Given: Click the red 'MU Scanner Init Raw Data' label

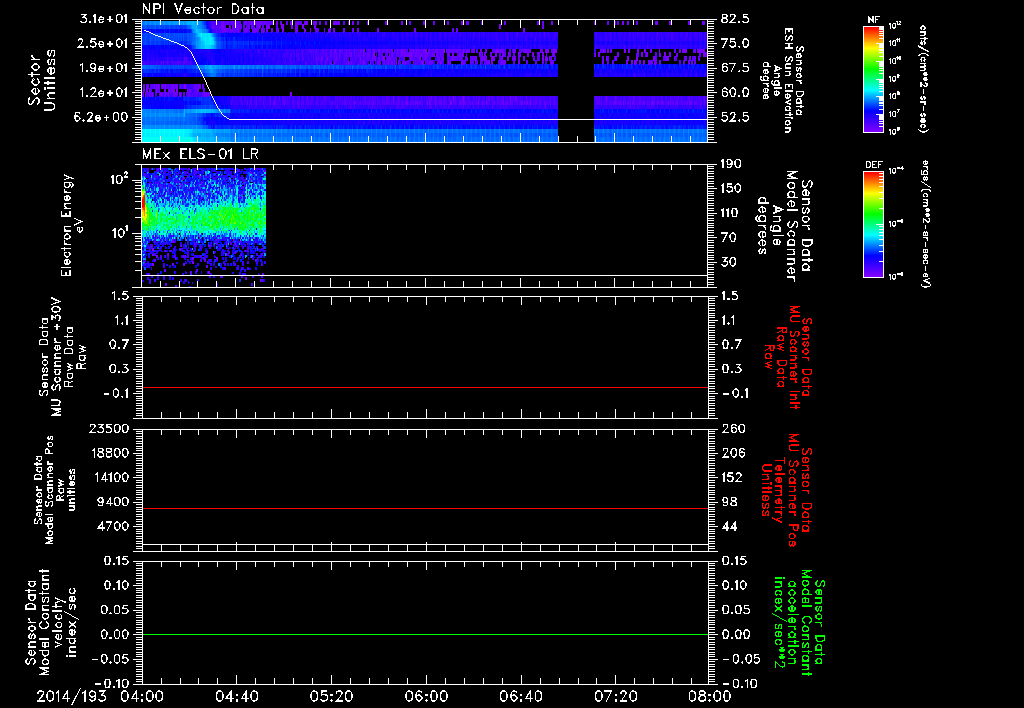Looking at the screenshot, I should coord(788,357).
